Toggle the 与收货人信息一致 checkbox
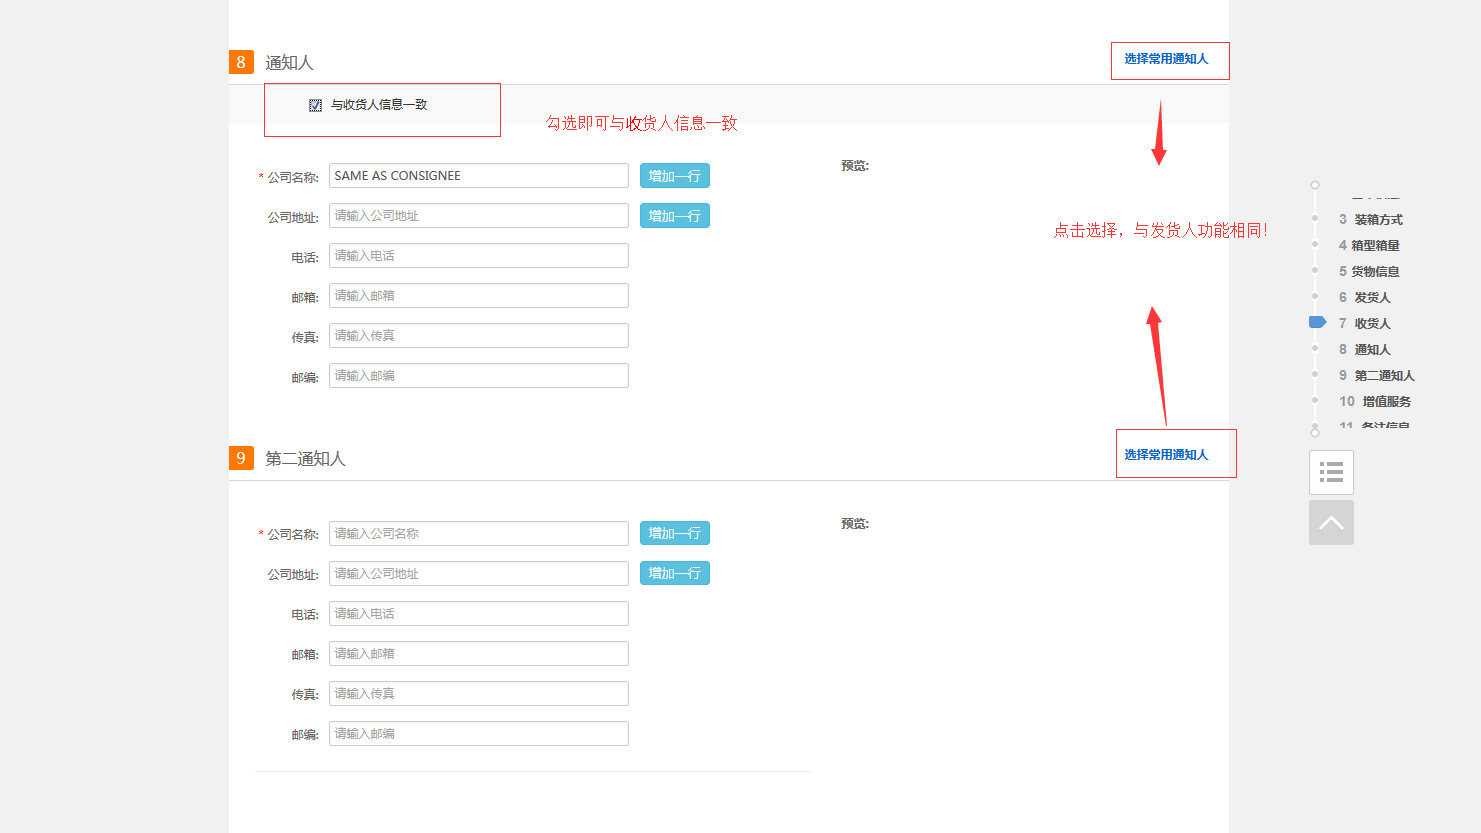 tap(315, 105)
